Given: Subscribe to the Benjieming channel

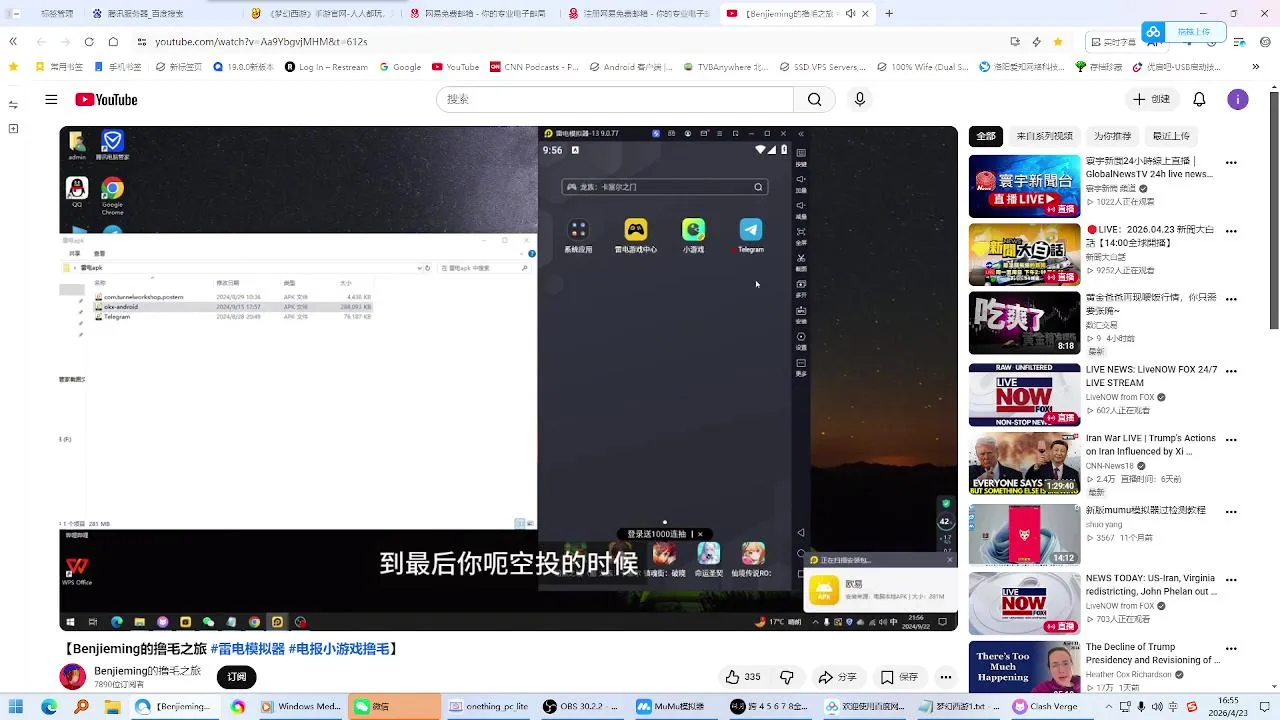Looking at the screenshot, I should [236, 677].
